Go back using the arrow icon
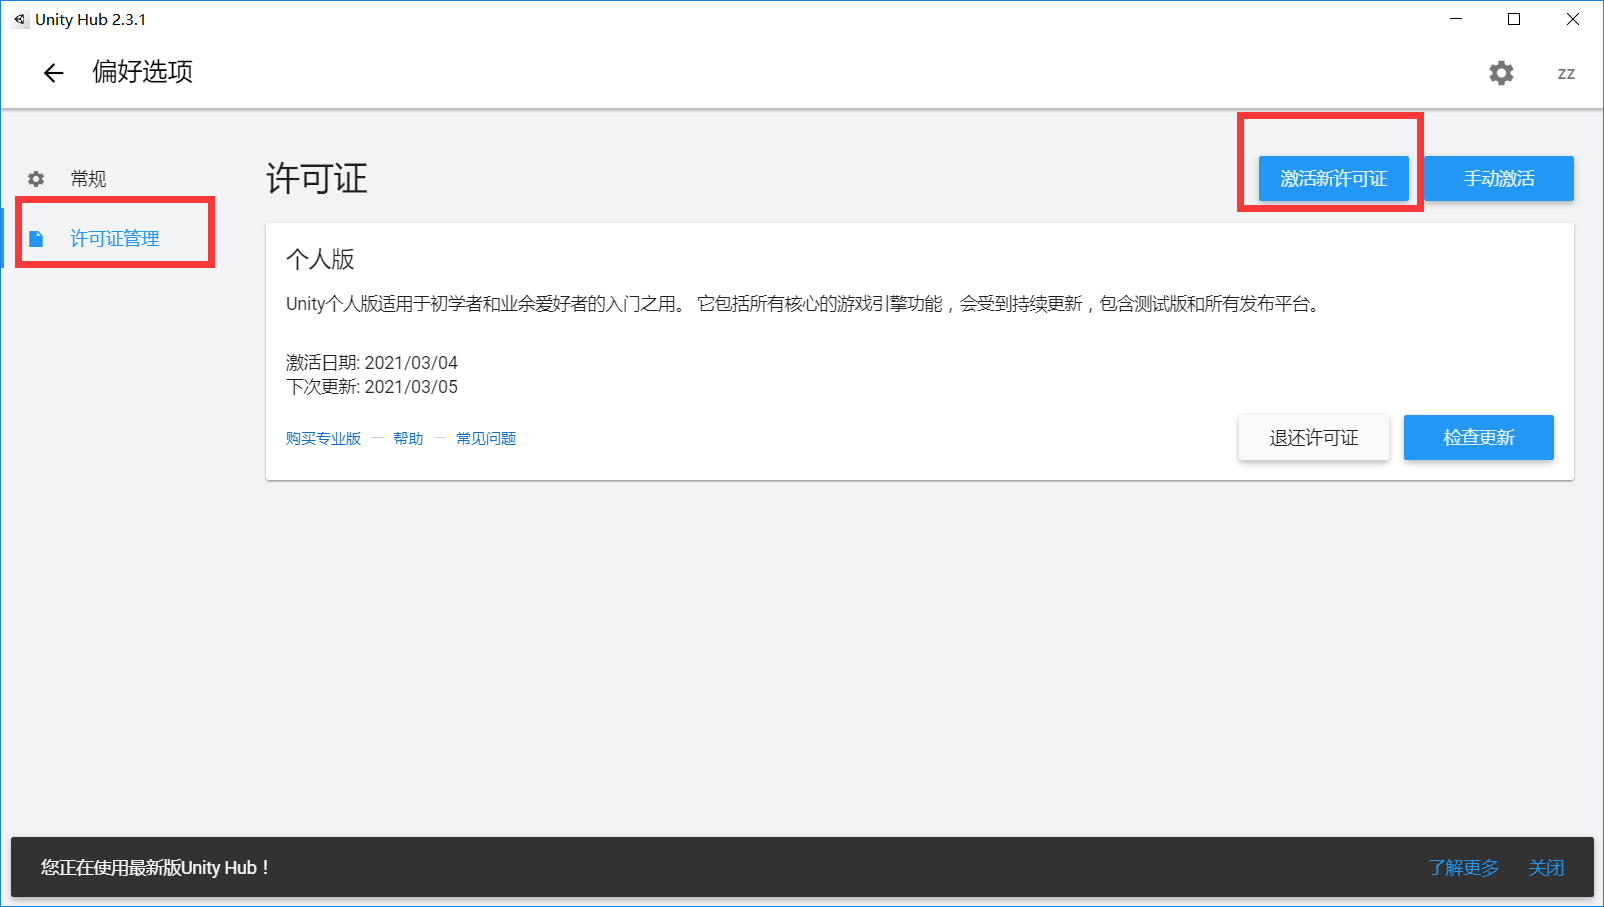The image size is (1604, 907). [53, 72]
